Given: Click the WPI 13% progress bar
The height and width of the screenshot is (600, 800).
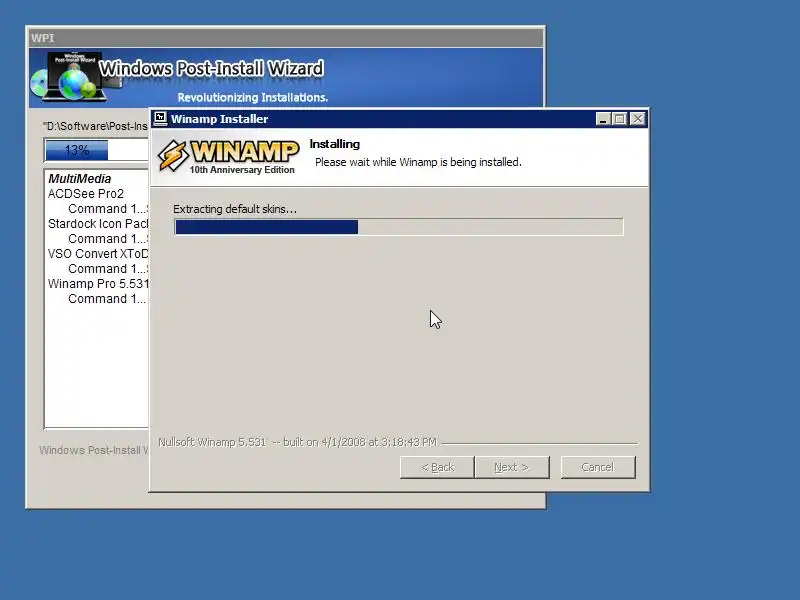Looking at the screenshot, I should point(96,151).
